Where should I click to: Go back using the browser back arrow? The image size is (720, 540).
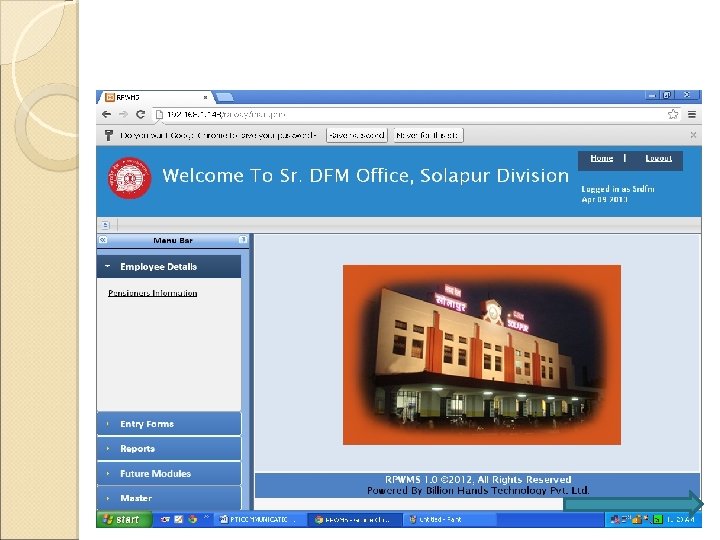click(107, 114)
